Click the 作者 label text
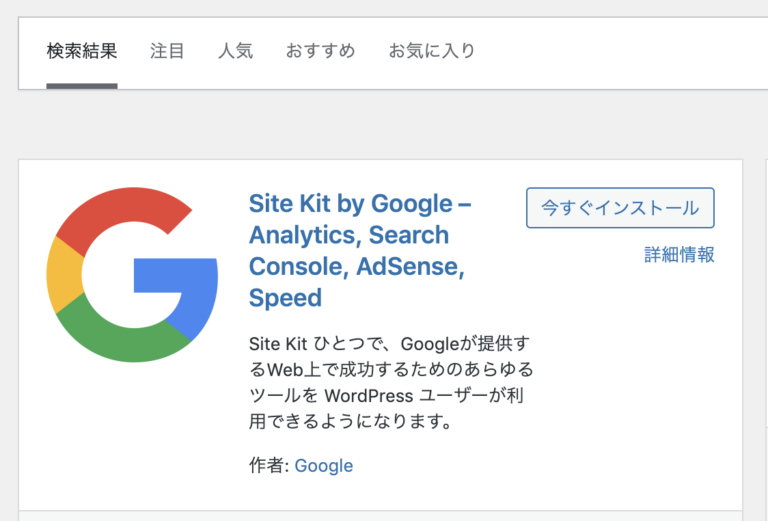This screenshot has height=521, width=768. tap(268, 465)
